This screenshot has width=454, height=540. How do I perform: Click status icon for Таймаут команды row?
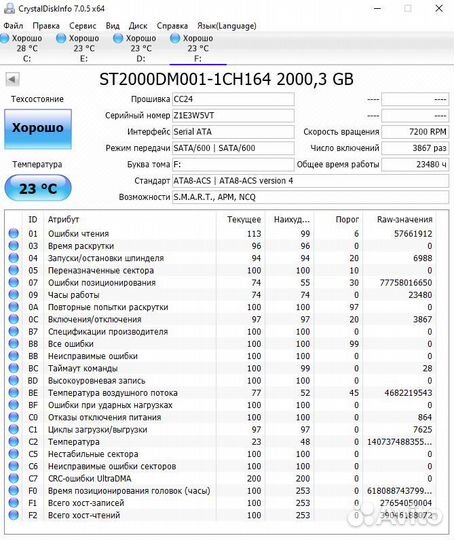pyautogui.click(x=14, y=368)
